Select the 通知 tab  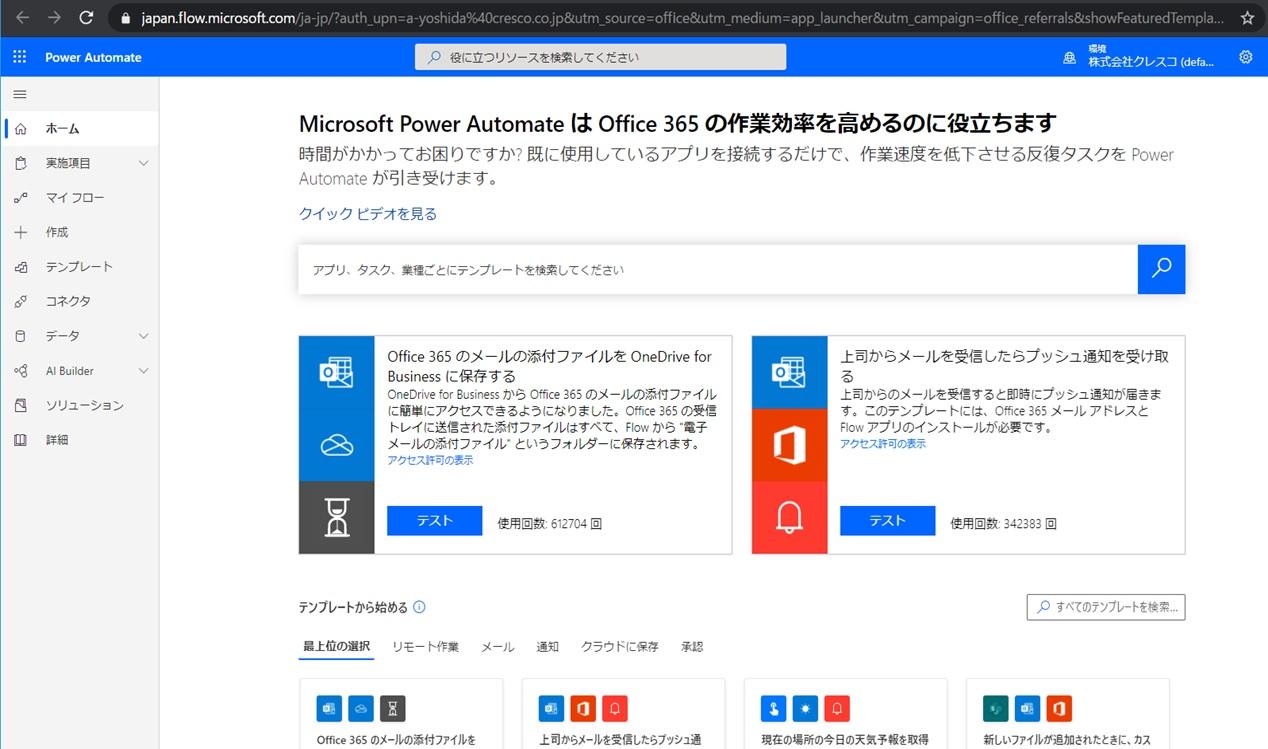pos(548,647)
